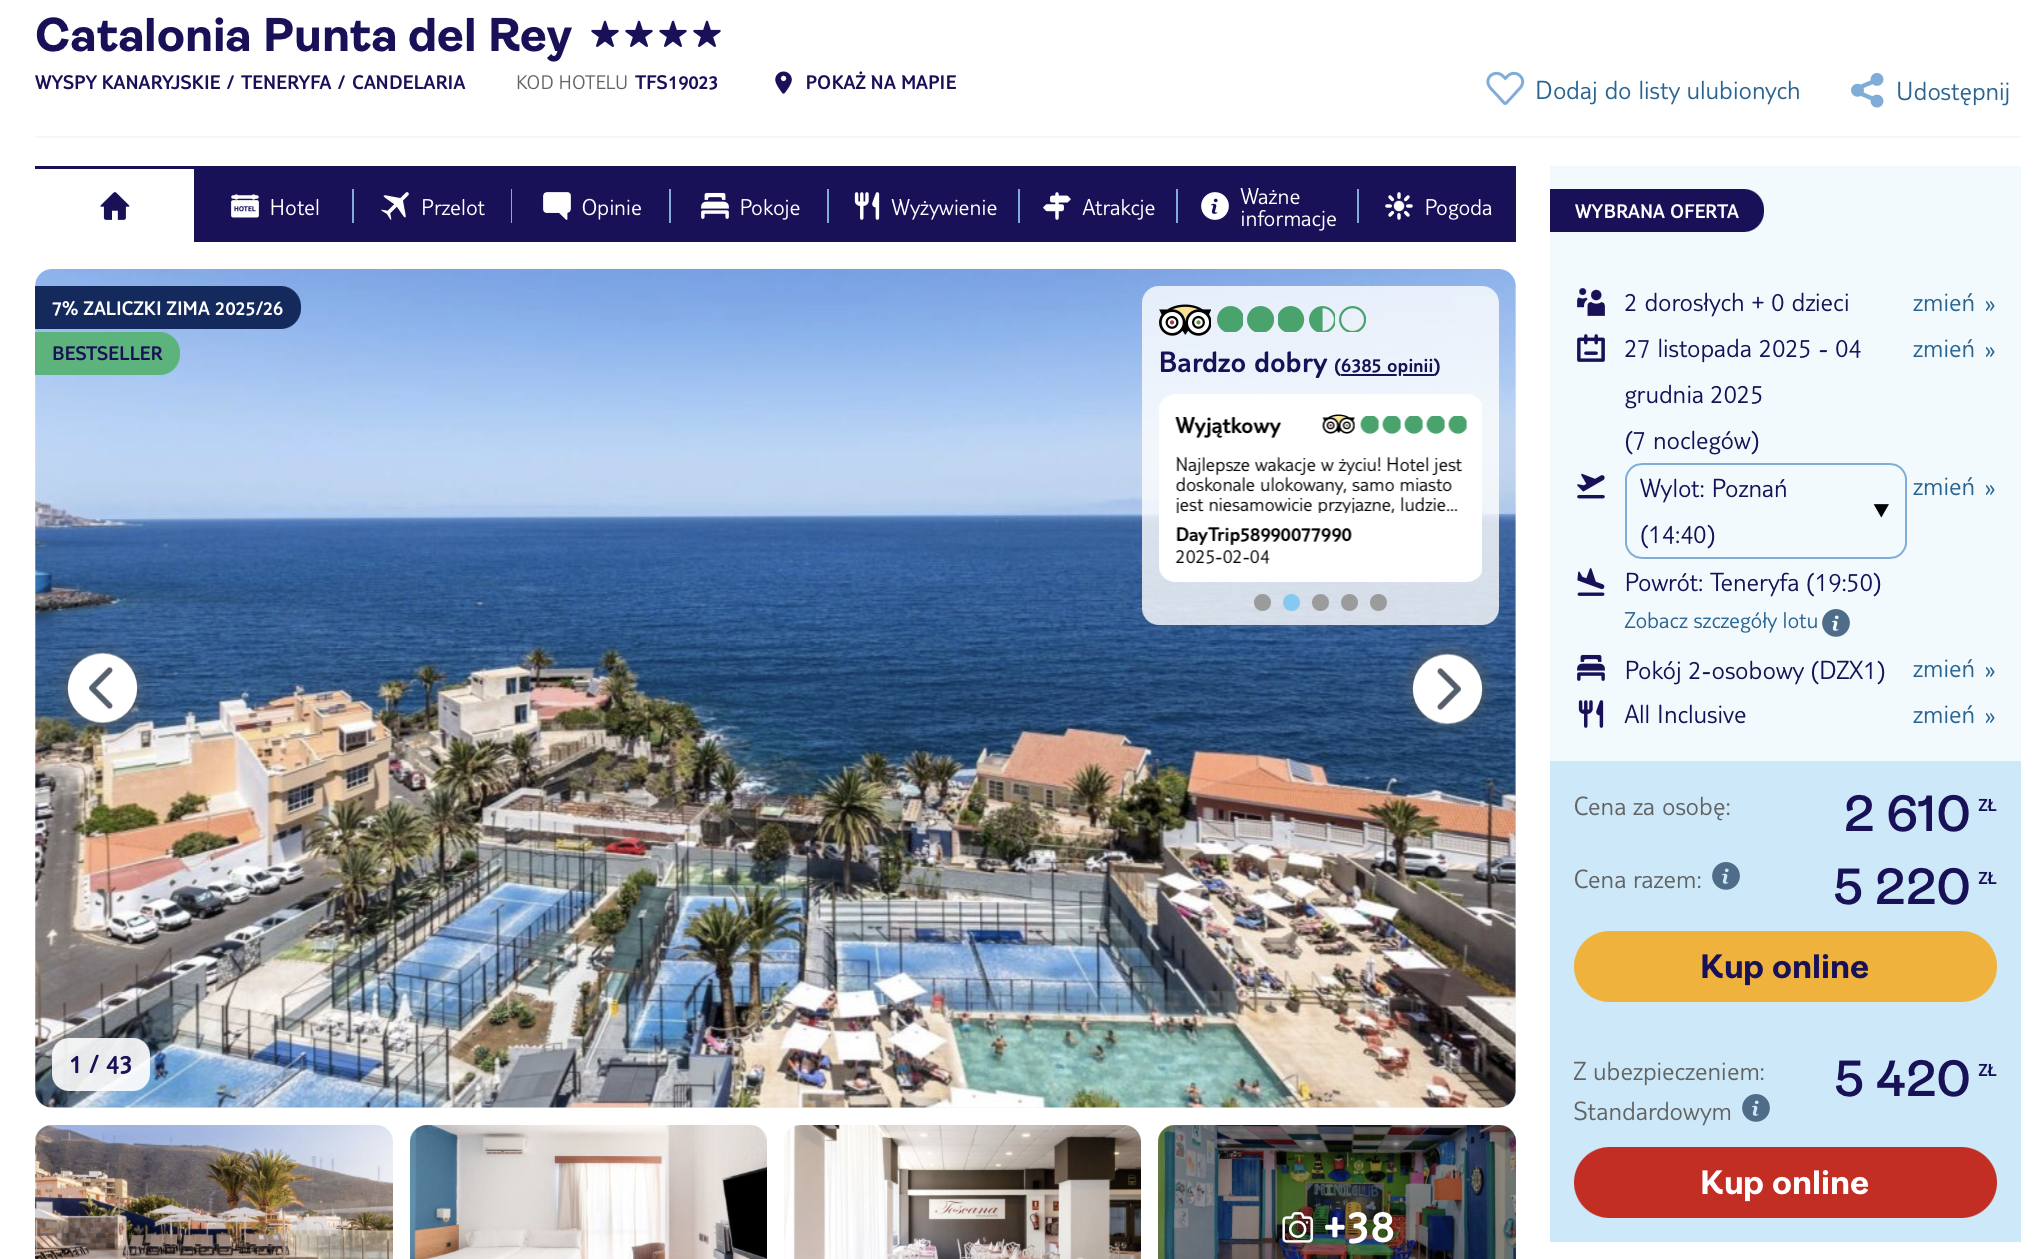Select fifth review carousel dot

(x=1378, y=602)
